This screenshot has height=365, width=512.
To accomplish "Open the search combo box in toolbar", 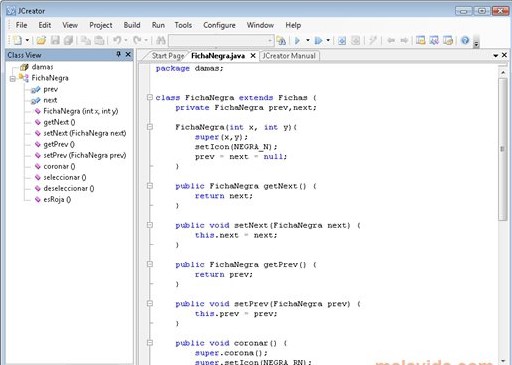I will (221, 41).
